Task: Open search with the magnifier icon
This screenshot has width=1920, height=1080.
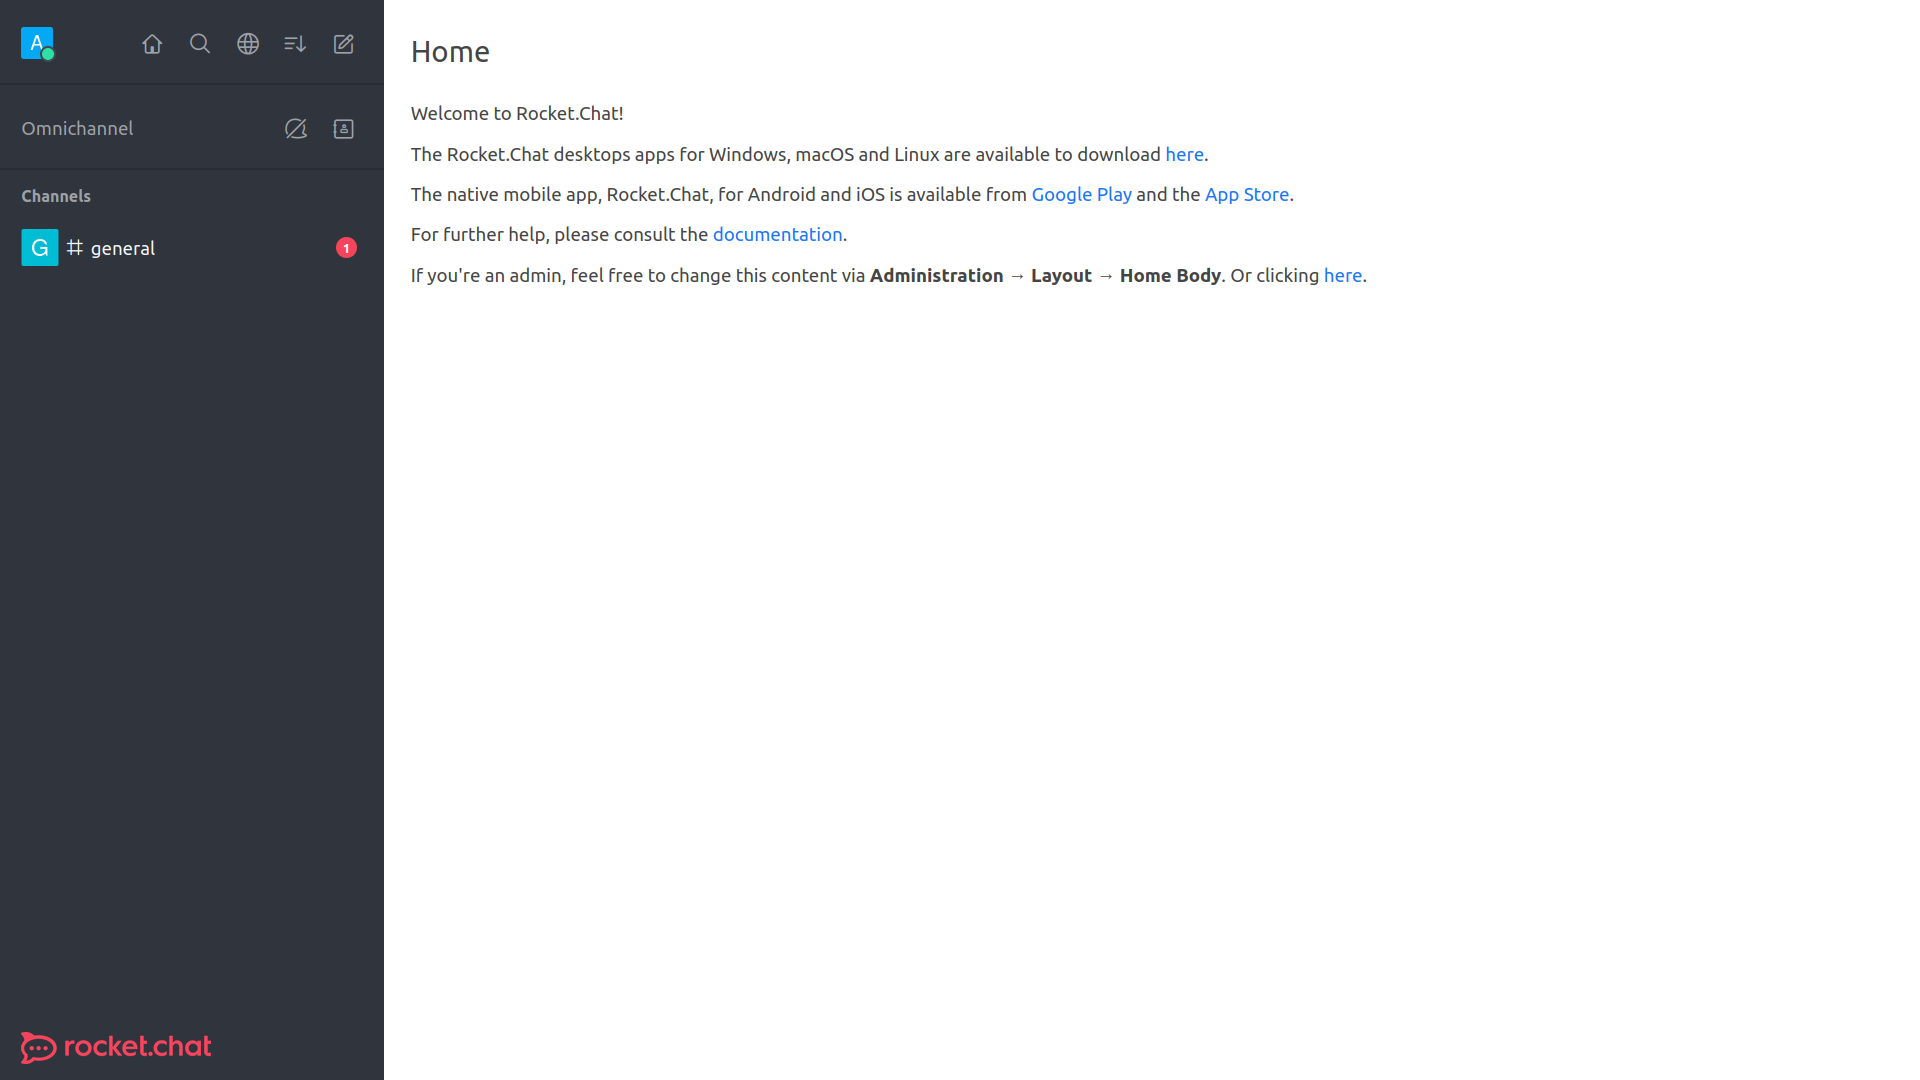Action: tap(200, 44)
